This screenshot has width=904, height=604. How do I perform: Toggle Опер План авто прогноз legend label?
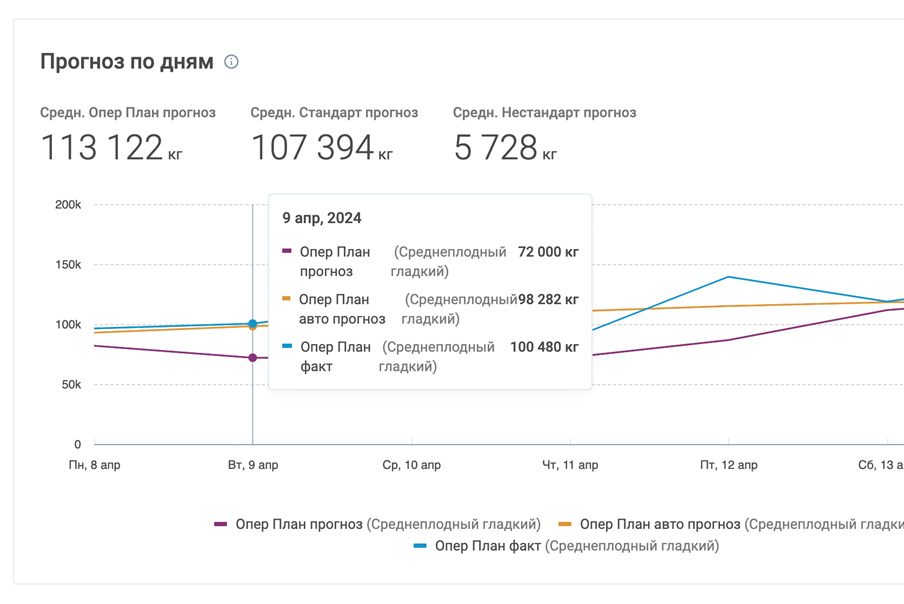[x=660, y=524]
